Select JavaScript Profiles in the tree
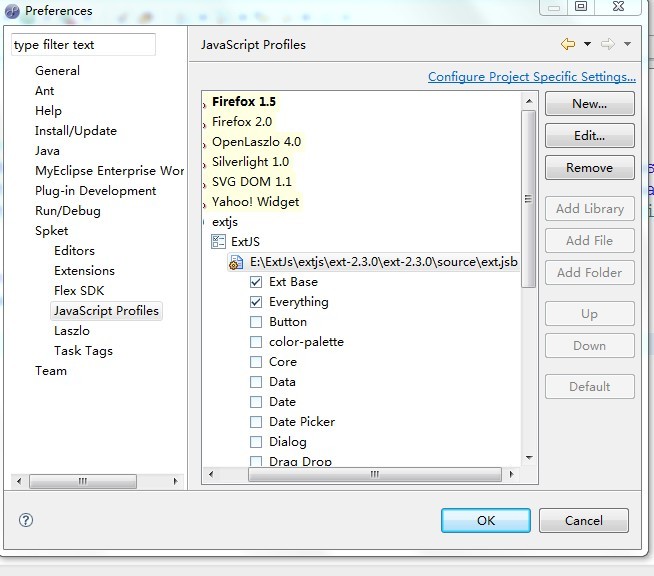This screenshot has height=576, width=654. pyautogui.click(x=106, y=311)
